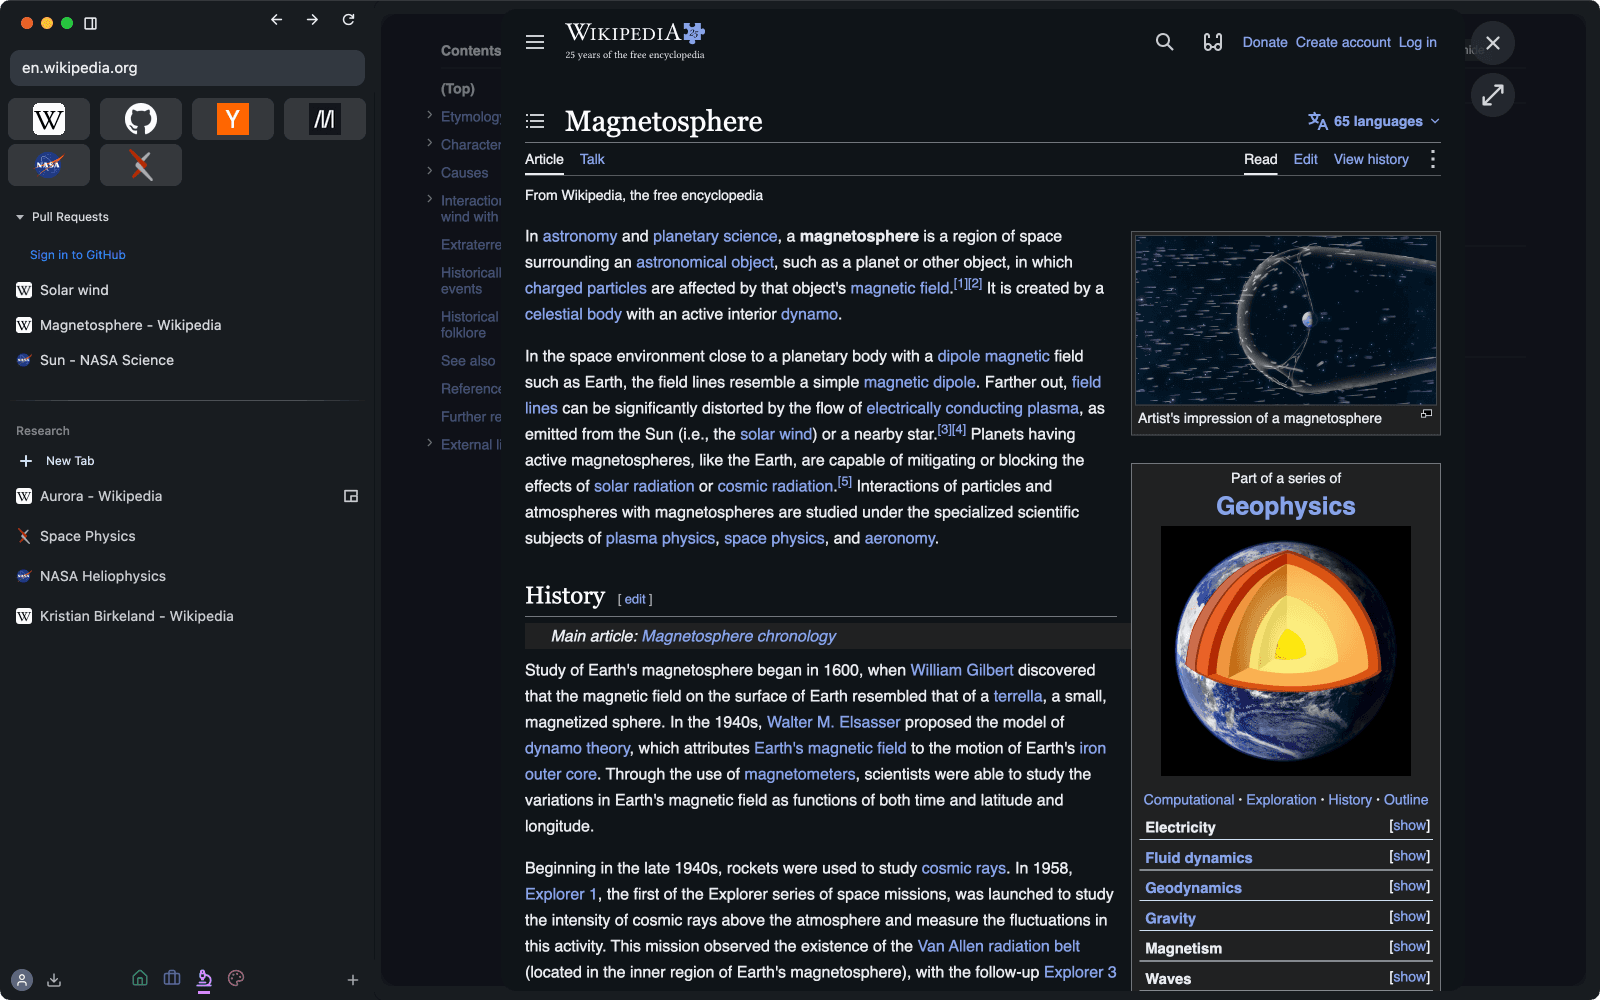Open Wikipedia search magnifier

tap(1164, 42)
